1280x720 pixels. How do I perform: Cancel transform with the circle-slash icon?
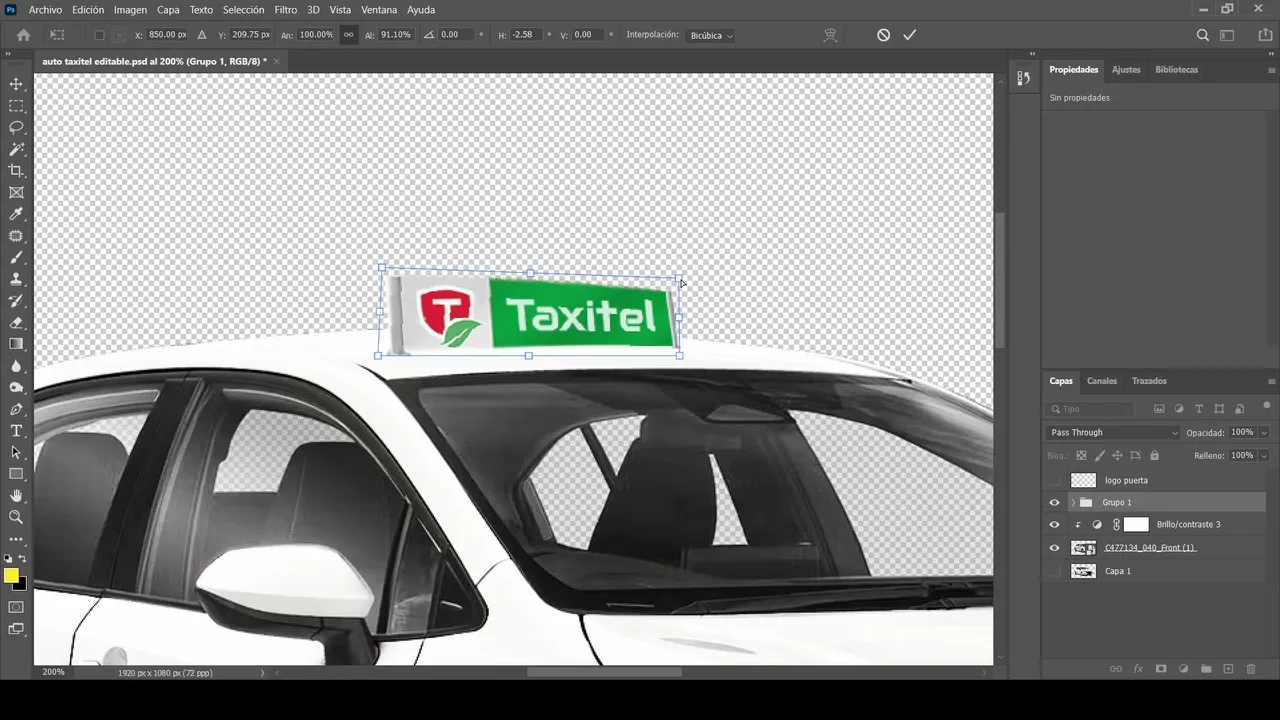pos(883,35)
